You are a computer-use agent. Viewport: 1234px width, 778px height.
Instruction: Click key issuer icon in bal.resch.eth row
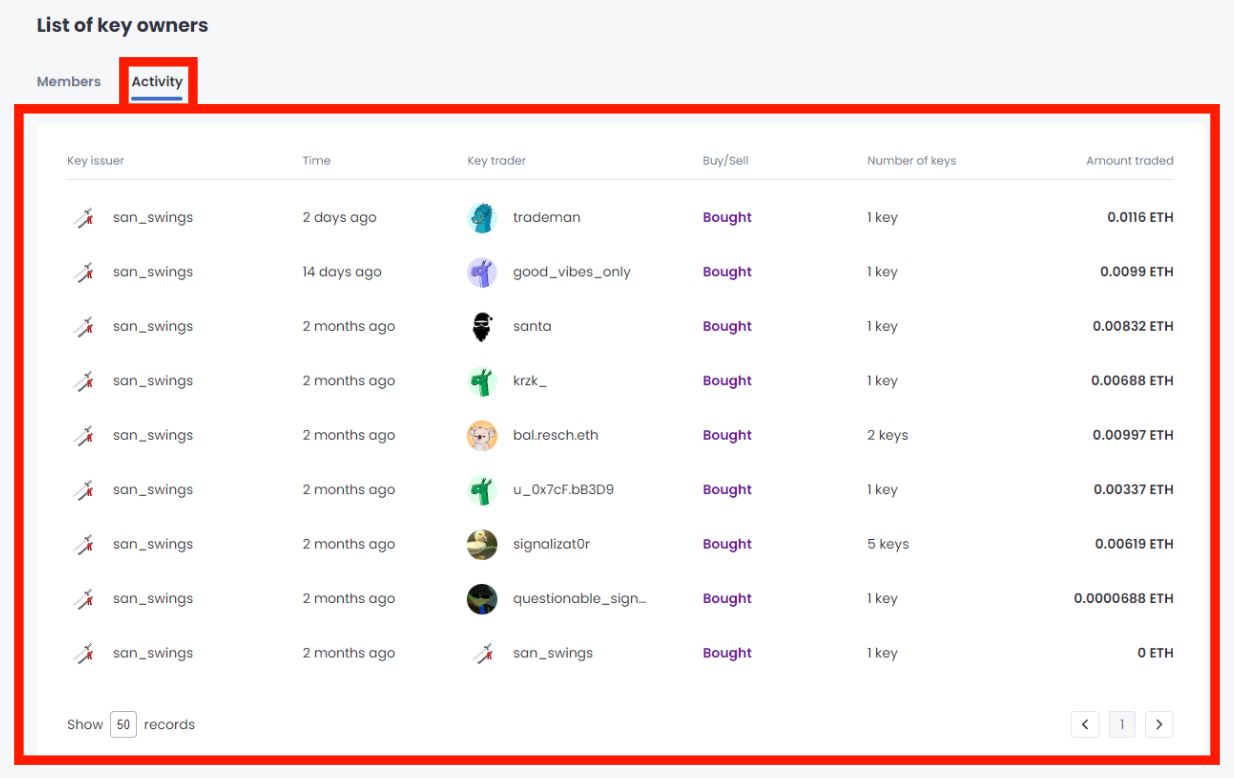click(83, 436)
